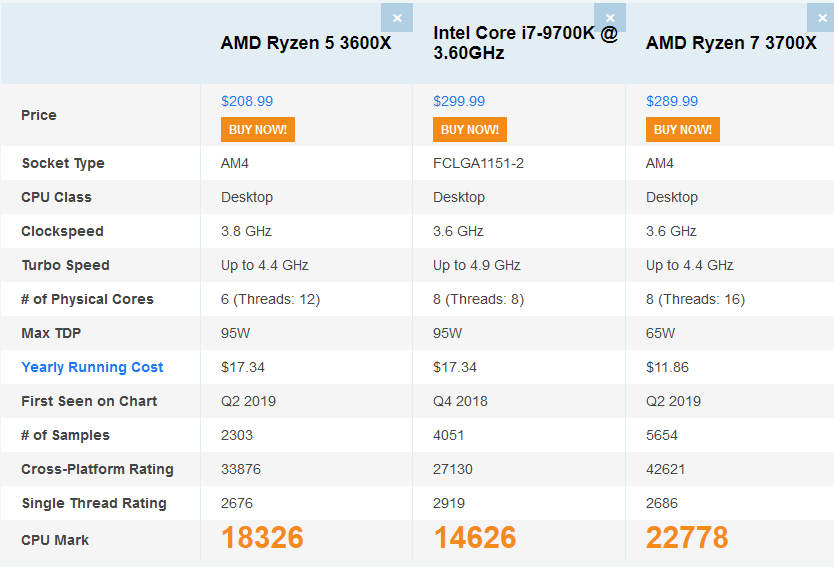This screenshot has width=834, height=567.
Task: Click the CPU Mark score 18326
Action: [262, 537]
